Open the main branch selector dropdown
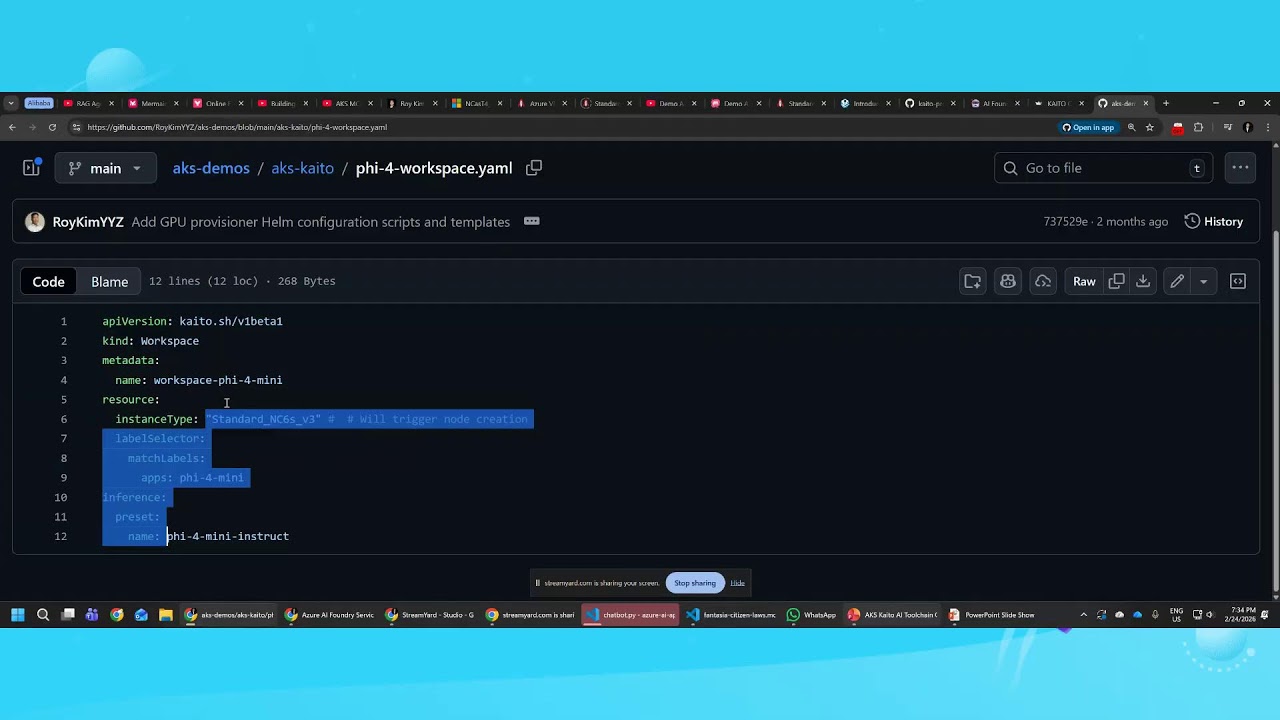The height and width of the screenshot is (720, 1280). point(105,168)
